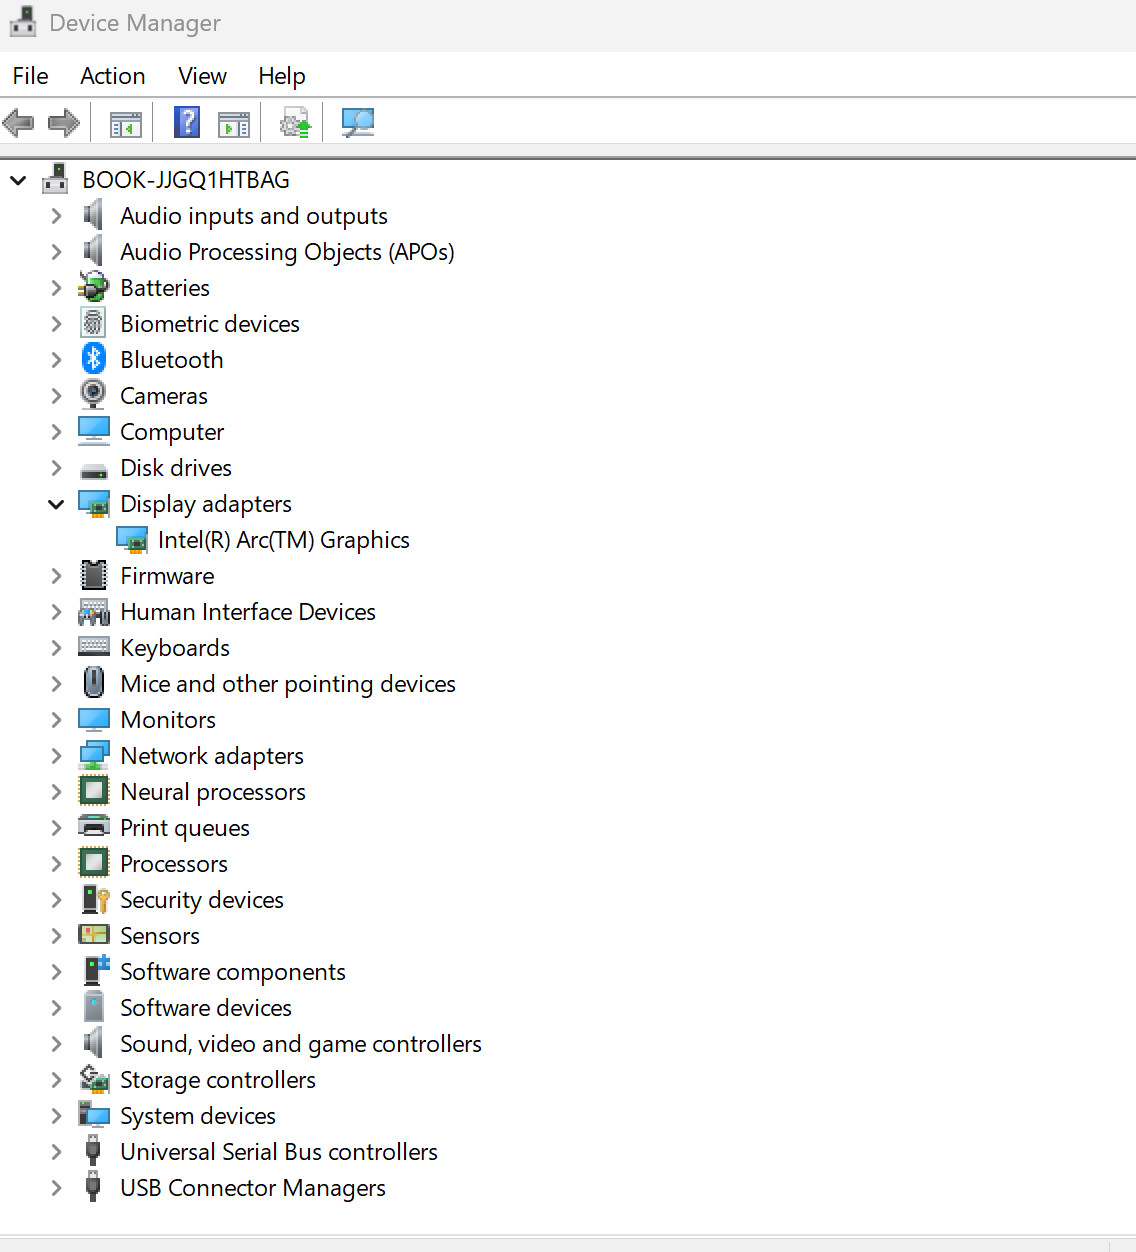1136x1252 pixels.
Task: Click the Update device driver toolbar icon
Action: tap(295, 123)
